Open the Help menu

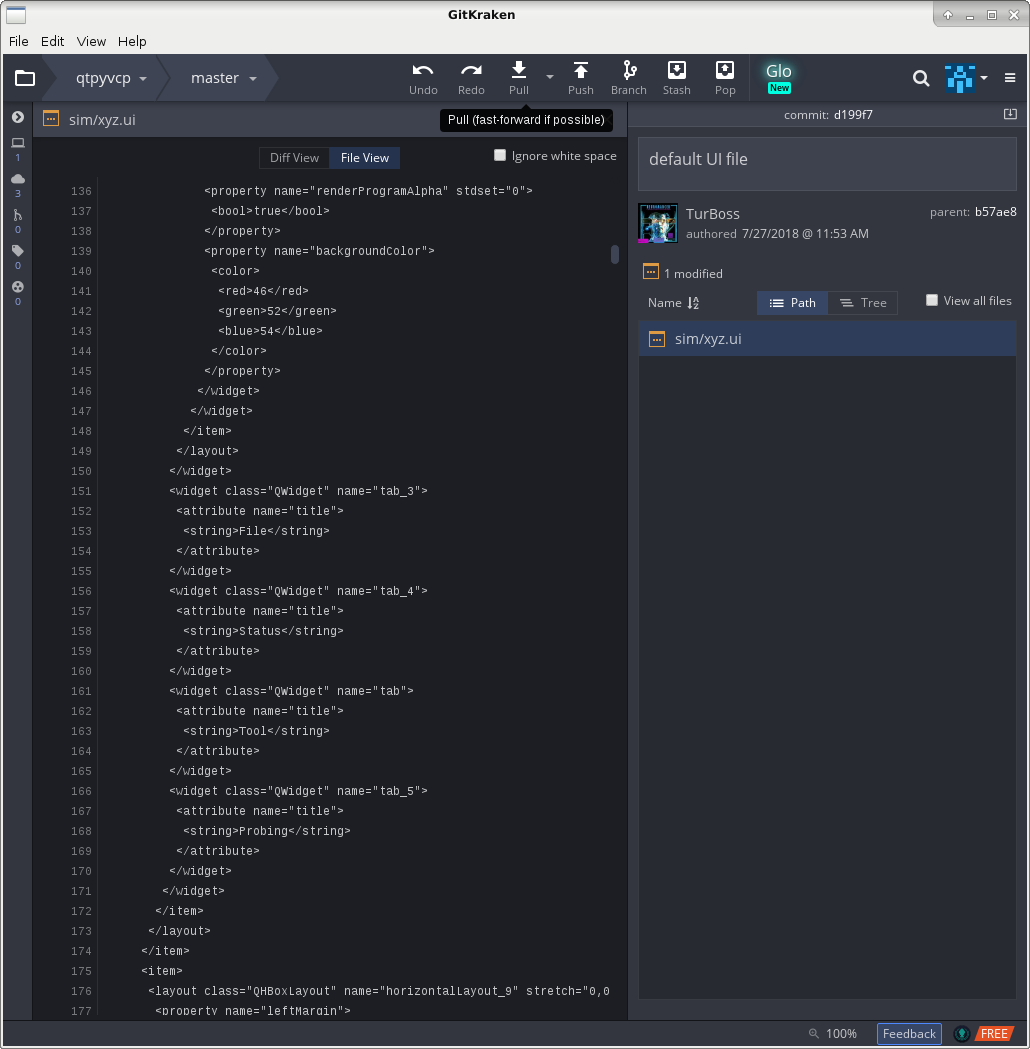(x=132, y=41)
